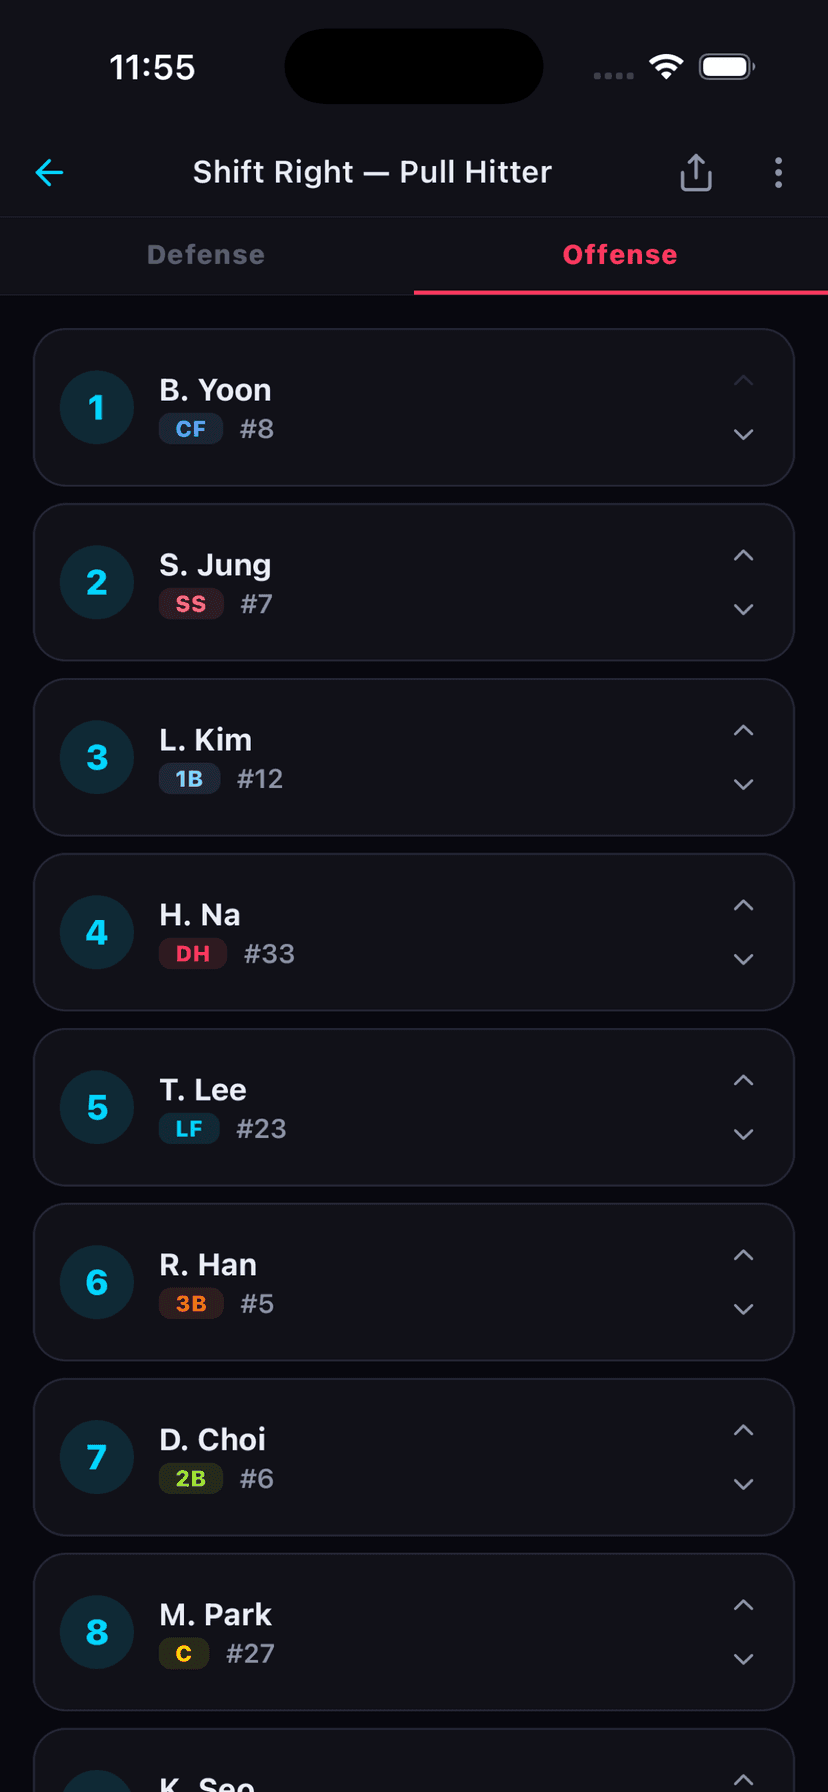Move B. Yoon down in batting order
This screenshot has width=828, height=1792.
[743, 435]
